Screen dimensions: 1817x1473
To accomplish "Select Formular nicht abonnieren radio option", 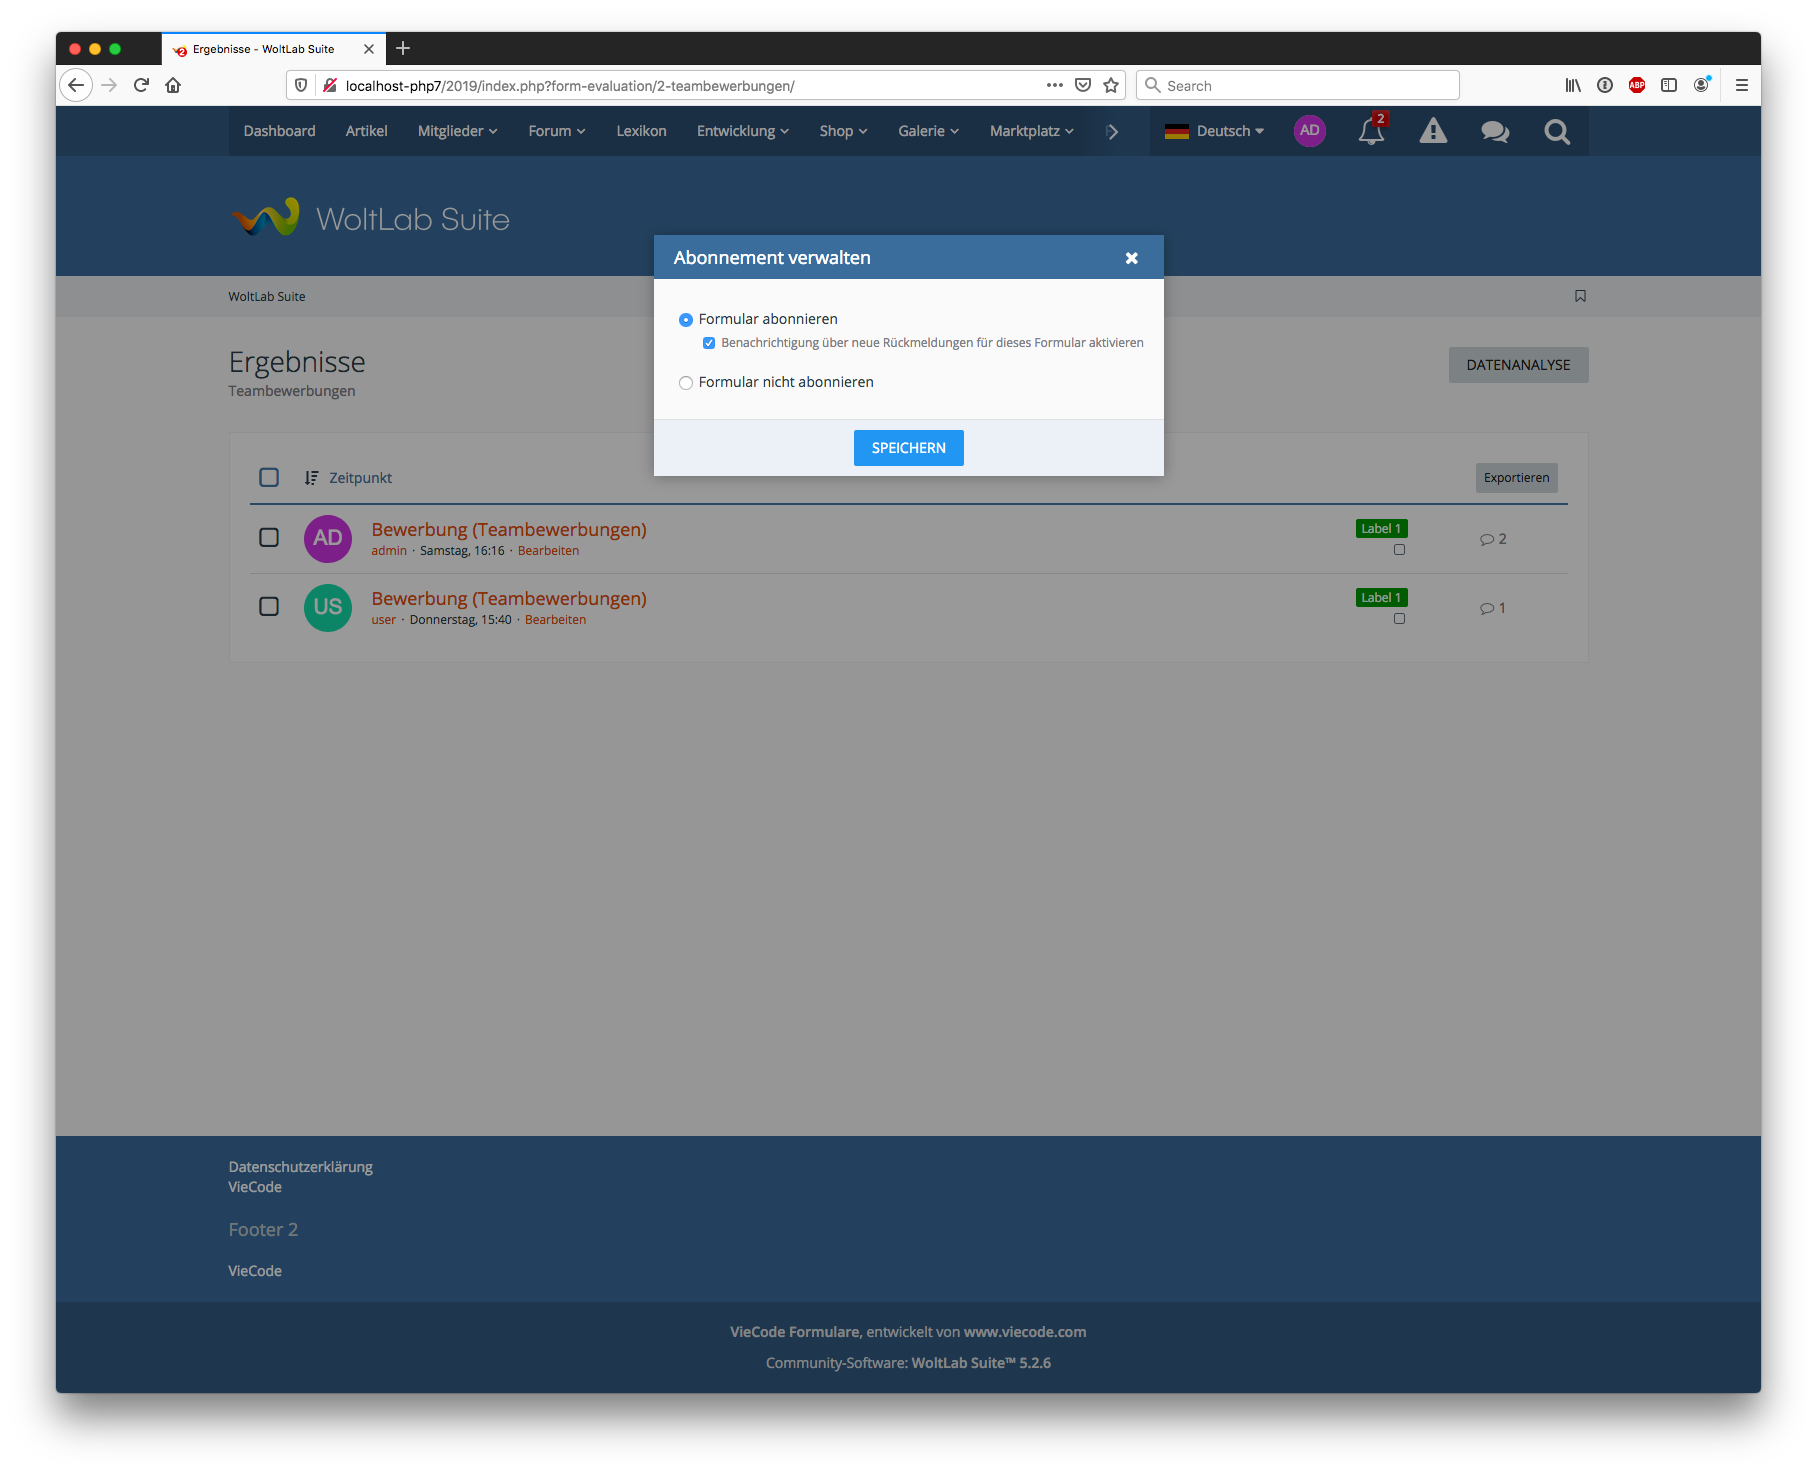I will (686, 383).
